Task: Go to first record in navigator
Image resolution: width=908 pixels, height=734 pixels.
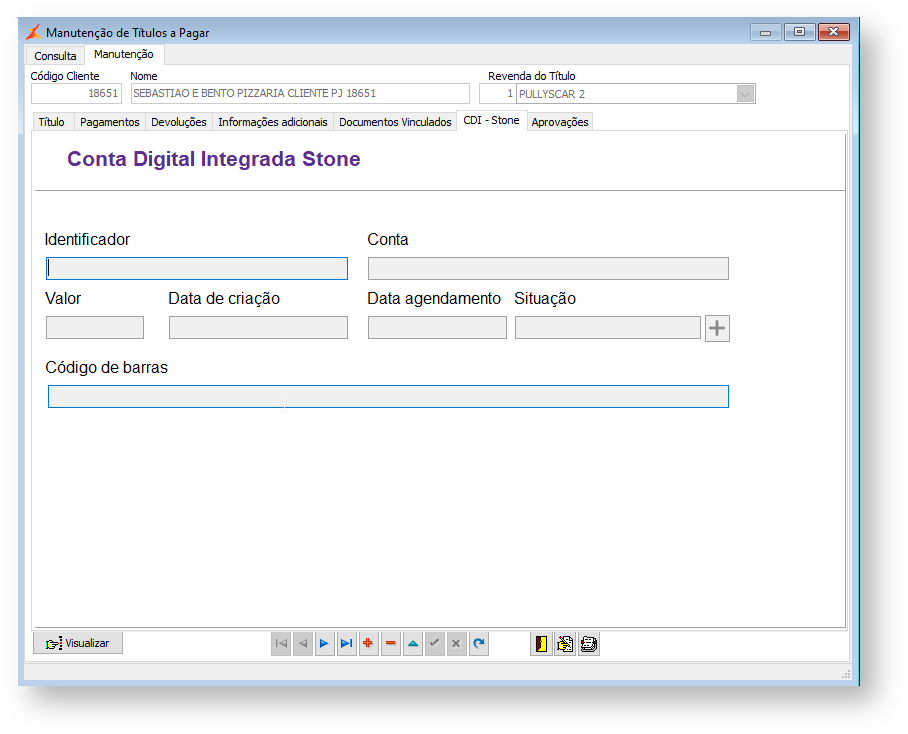Action: click(281, 644)
